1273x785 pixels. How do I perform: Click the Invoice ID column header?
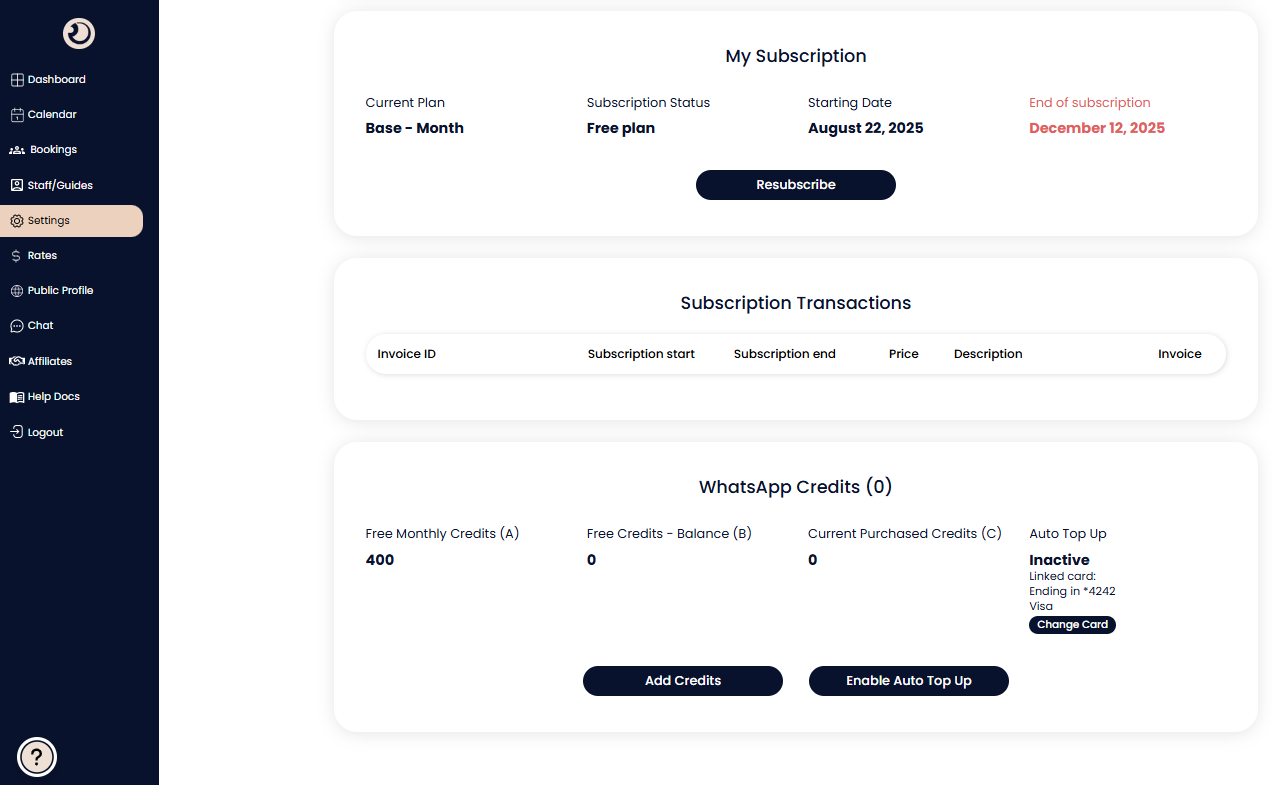406,354
